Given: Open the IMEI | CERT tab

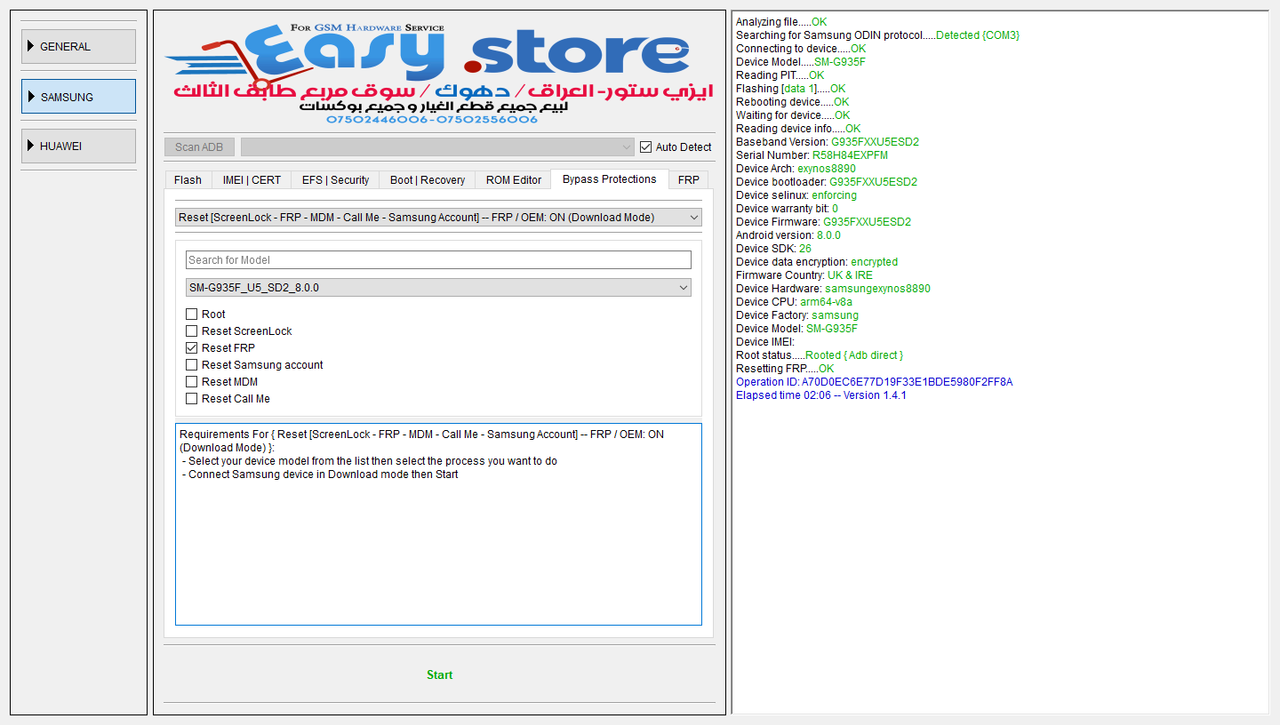Looking at the screenshot, I should tap(252, 180).
